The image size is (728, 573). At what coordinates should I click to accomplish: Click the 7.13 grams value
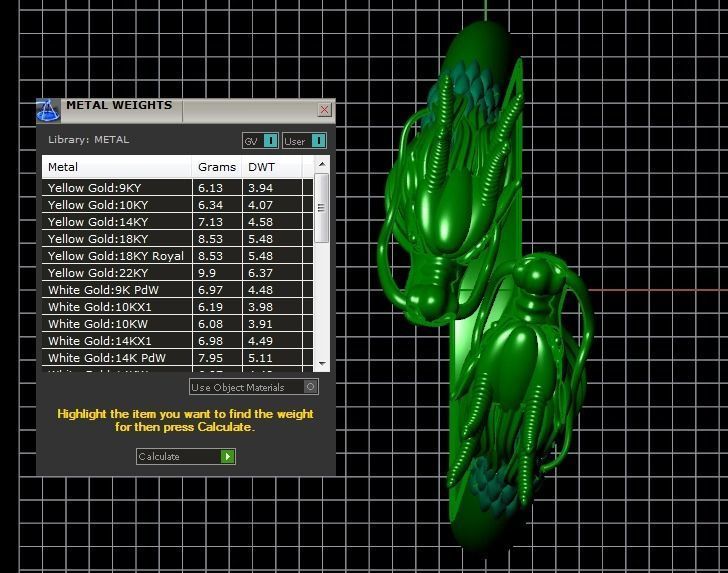[x=210, y=222]
